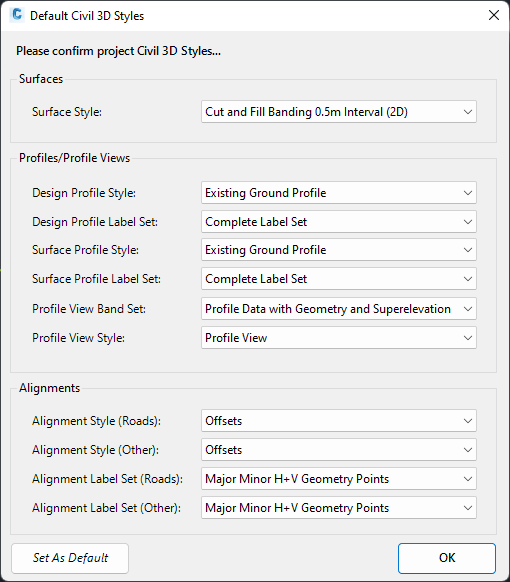Image resolution: width=510 pixels, height=582 pixels.
Task: Open the Alignment Style (Other) dropdown
Action: tap(339, 449)
